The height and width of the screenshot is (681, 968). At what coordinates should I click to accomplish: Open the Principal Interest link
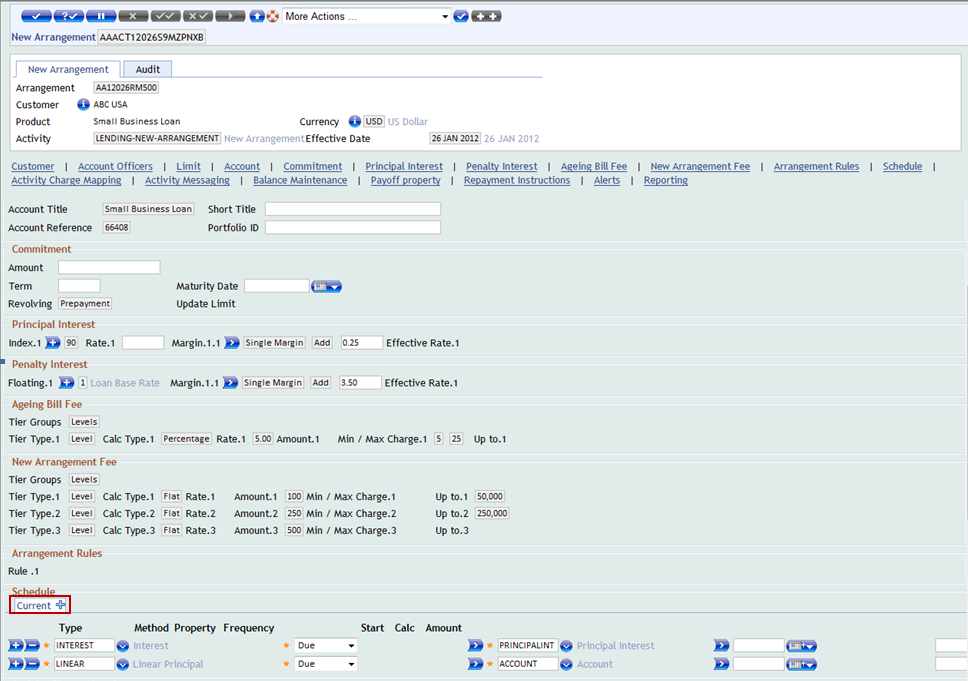[x=404, y=166]
